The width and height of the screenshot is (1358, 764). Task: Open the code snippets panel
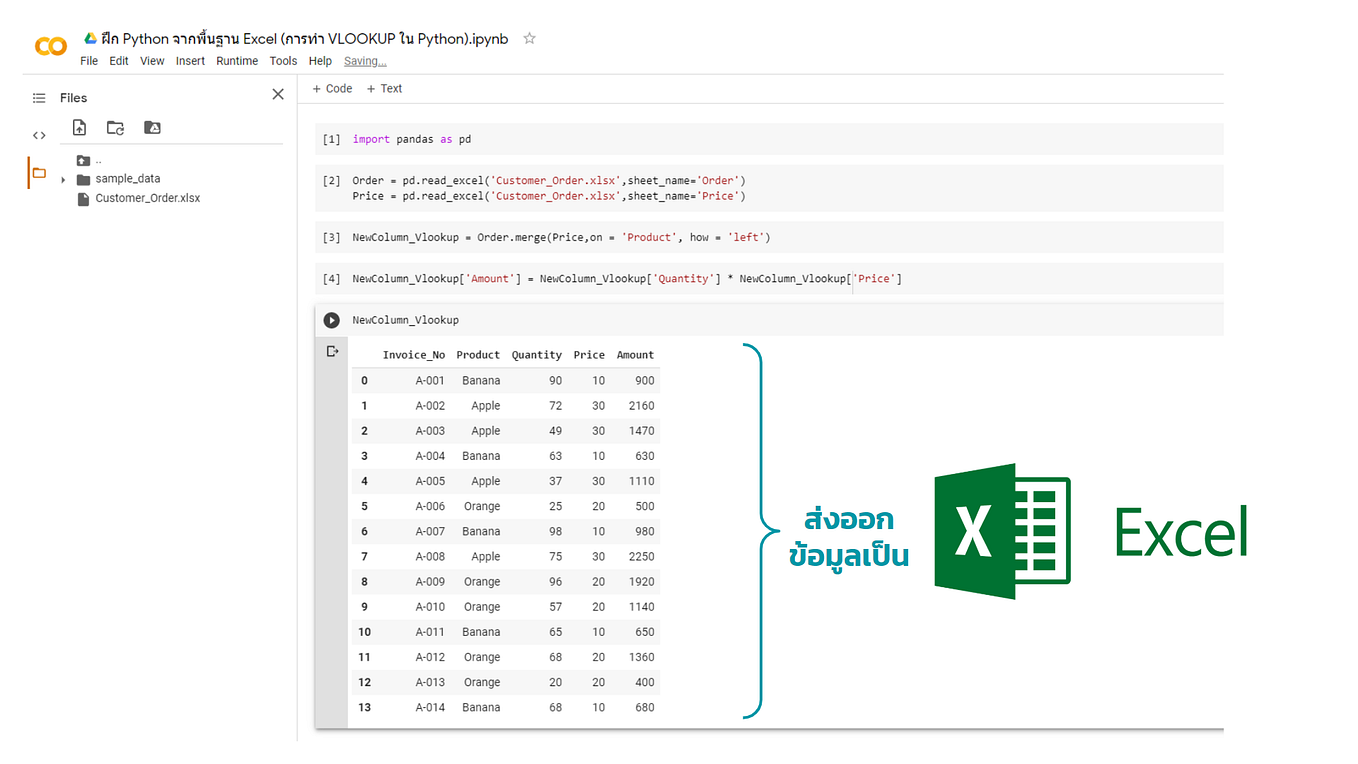coord(38,134)
